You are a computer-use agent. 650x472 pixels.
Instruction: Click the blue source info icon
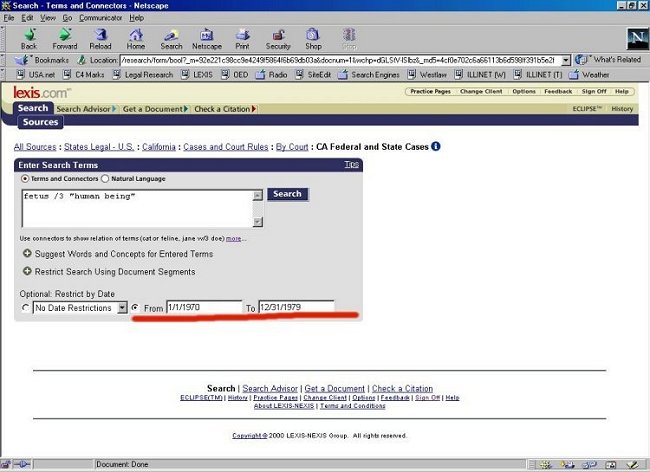pos(436,146)
